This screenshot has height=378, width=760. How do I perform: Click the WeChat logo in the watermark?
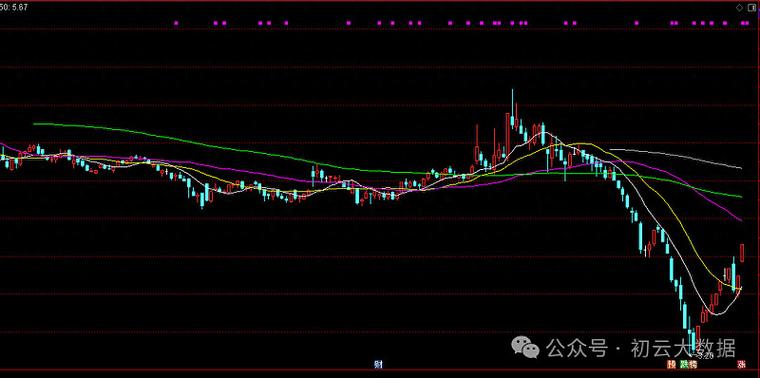pos(526,347)
